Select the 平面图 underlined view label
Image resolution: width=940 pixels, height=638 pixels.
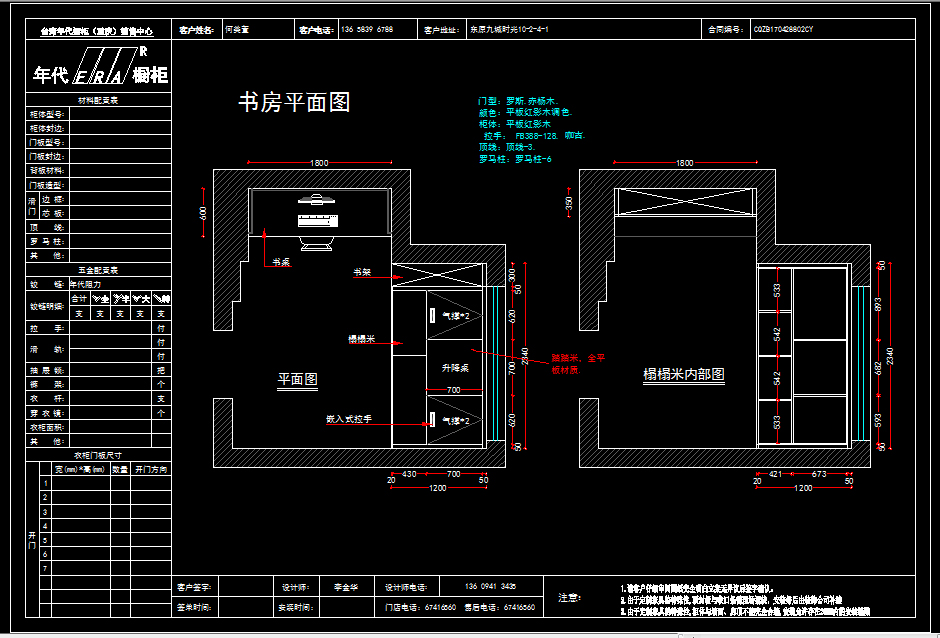(x=297, y=379)
